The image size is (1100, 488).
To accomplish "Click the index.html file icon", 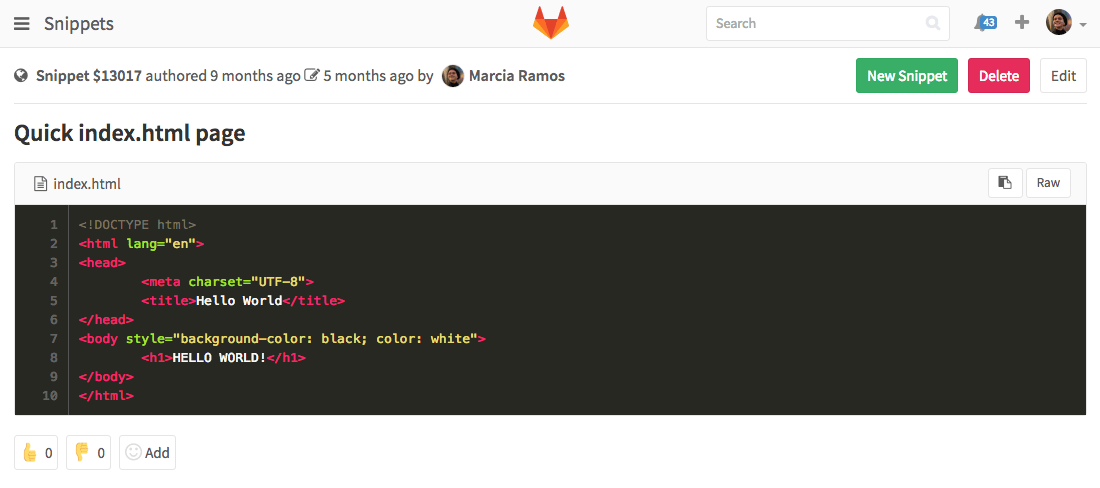I will [x=40, y=184].
